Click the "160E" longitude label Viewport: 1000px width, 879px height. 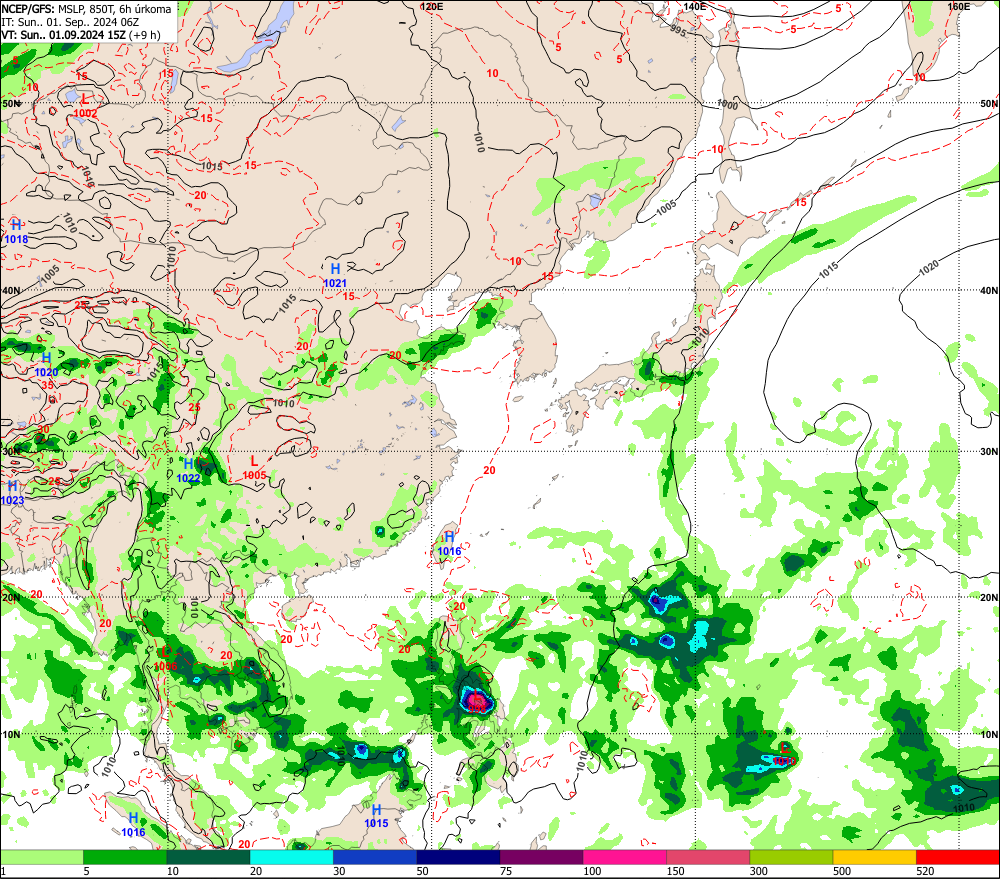959,6
